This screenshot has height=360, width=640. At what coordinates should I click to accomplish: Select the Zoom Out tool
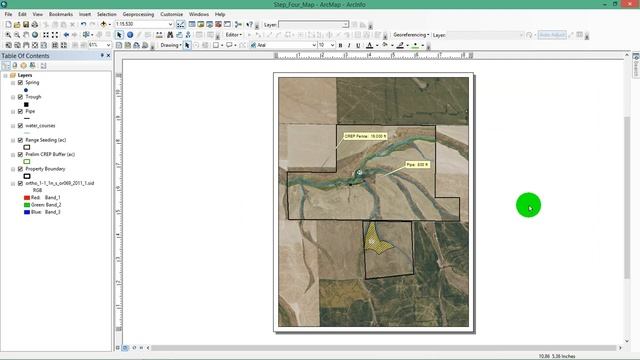[x=17, y=35]
